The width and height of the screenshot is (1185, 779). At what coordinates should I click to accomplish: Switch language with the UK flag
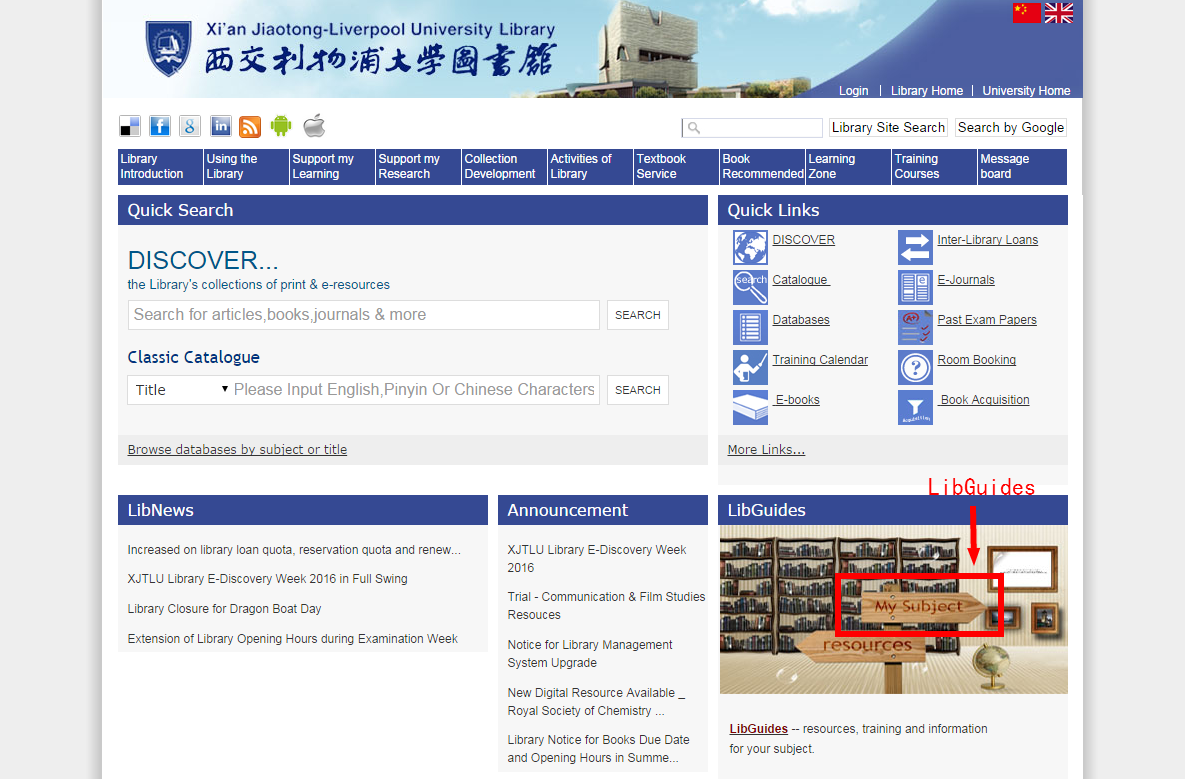pos(1059,13)
